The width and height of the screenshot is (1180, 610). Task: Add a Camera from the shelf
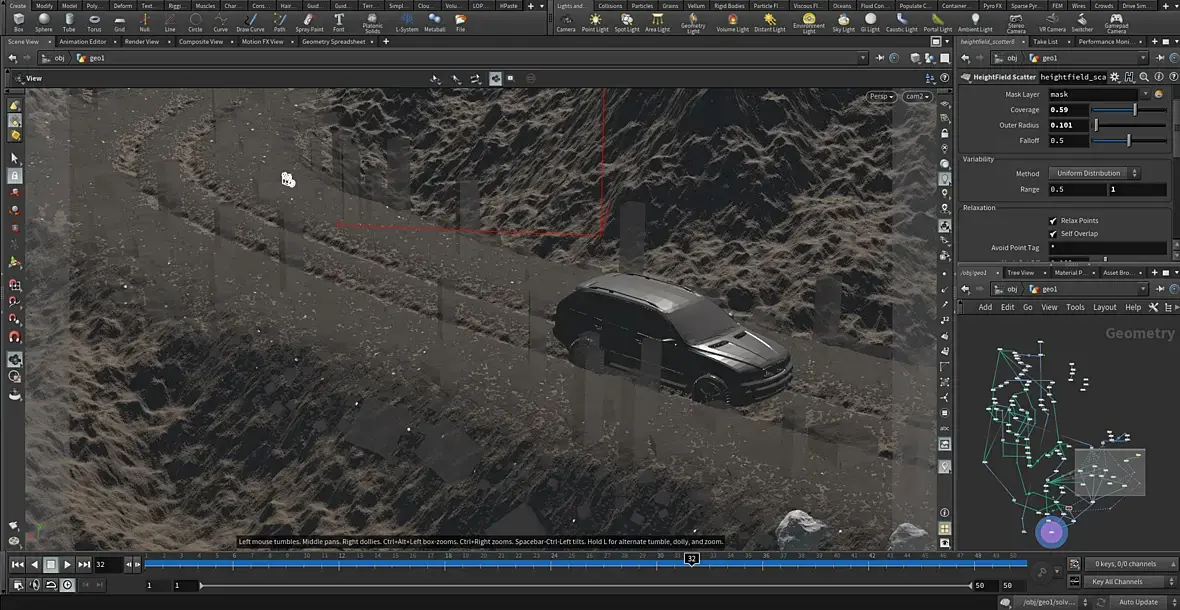(565, 23)
